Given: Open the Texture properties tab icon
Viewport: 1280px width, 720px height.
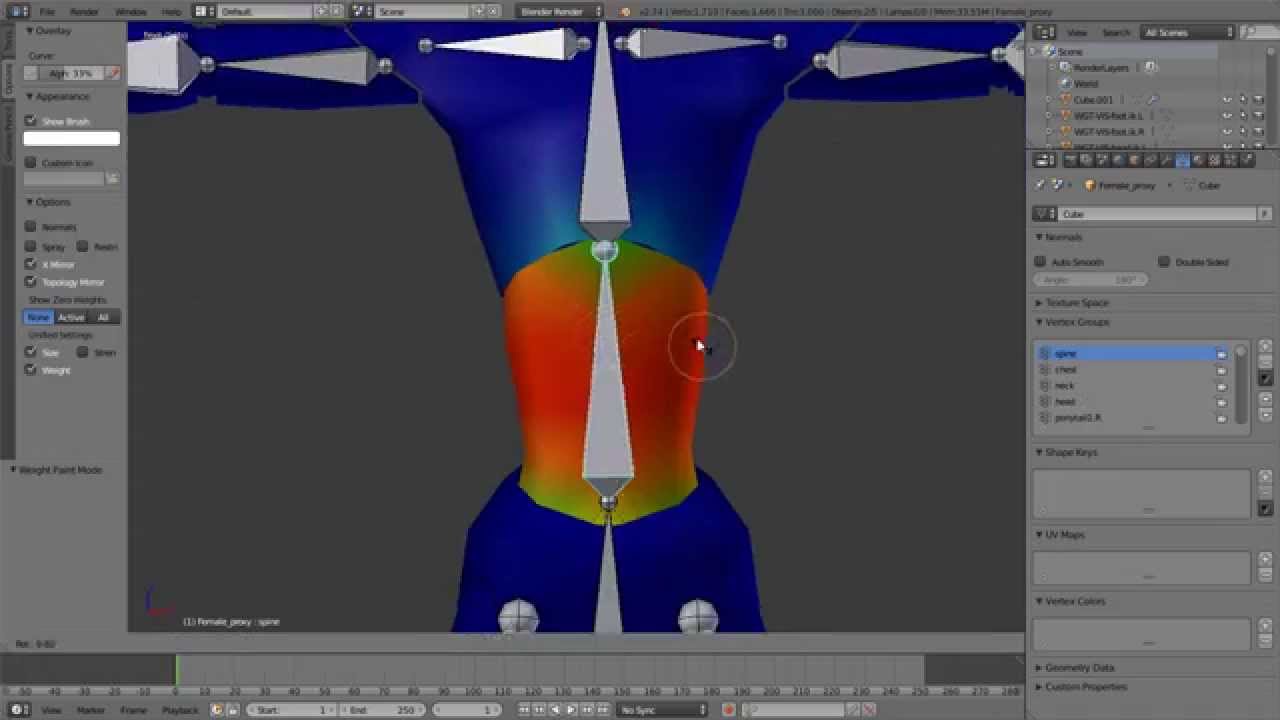Looking at the screenshot, I should pyautogui.click(x=1214, y=160).
